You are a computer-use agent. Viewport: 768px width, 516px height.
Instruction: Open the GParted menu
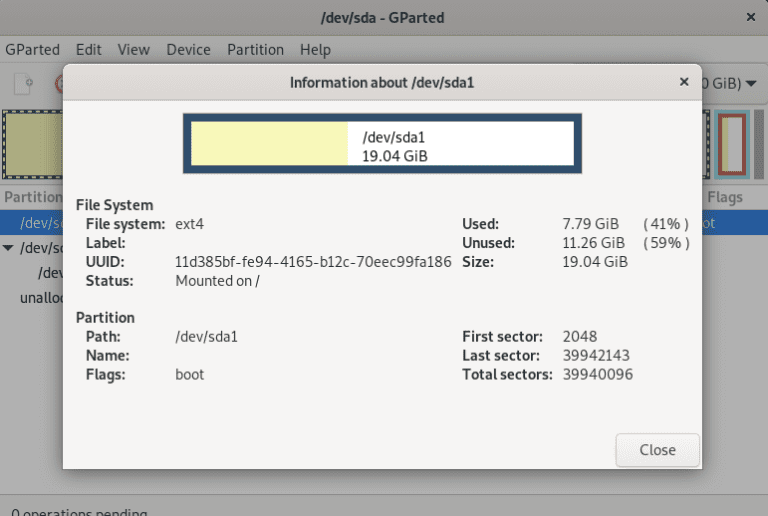pos(32,49)
